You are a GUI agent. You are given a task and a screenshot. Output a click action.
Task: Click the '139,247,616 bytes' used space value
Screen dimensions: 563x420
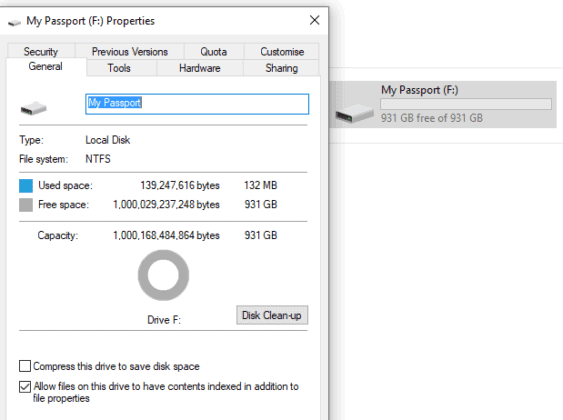point(180,185)
